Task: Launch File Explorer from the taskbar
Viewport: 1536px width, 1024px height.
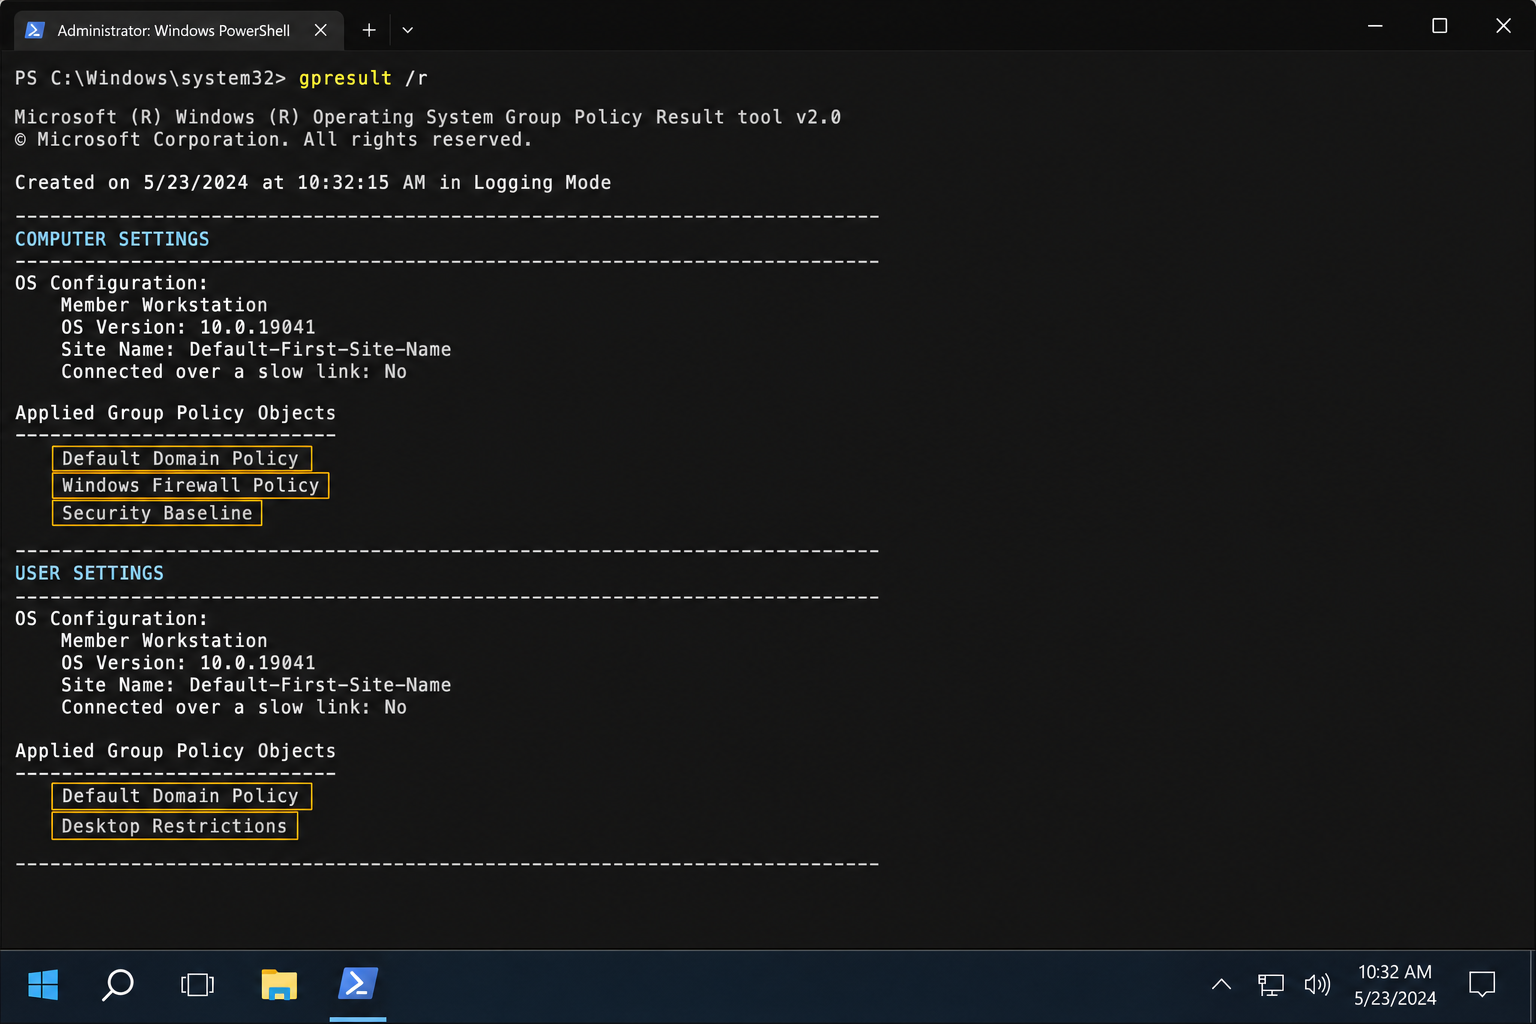Action: tap(279, 985)
